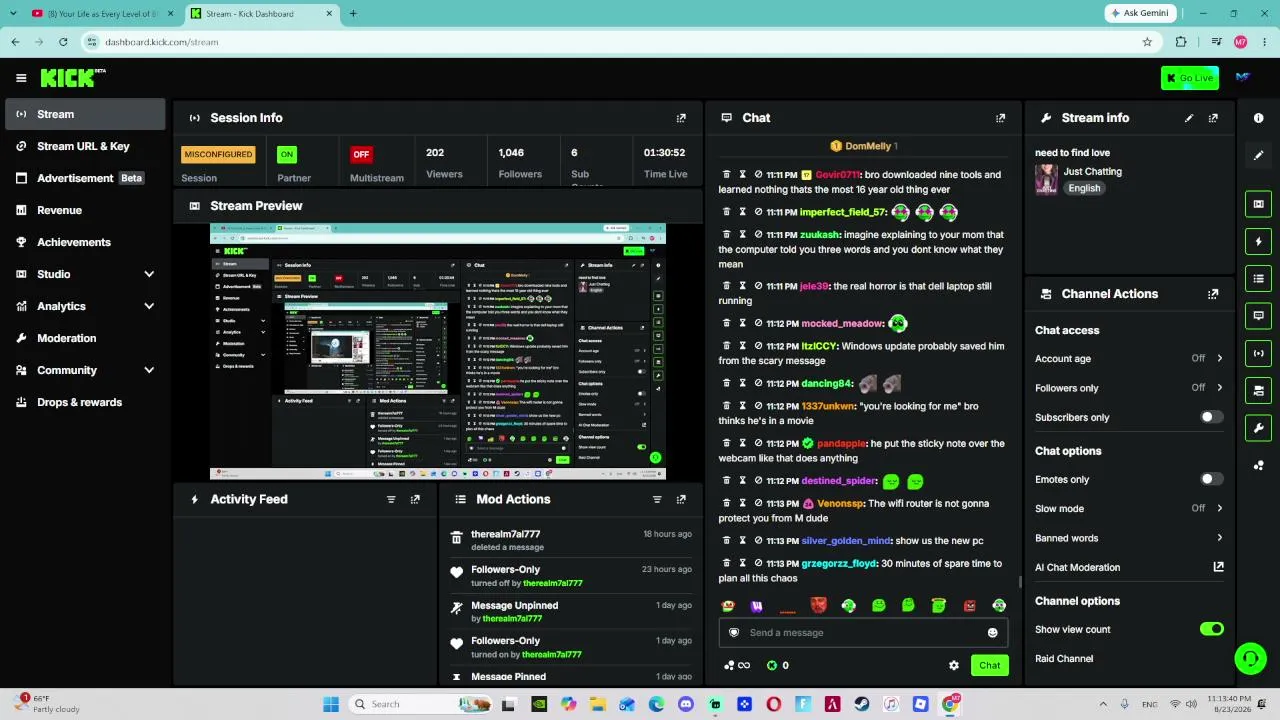1280x720 pixels.
Task: Open a new browser tab
Action: (x=353, y=14)
